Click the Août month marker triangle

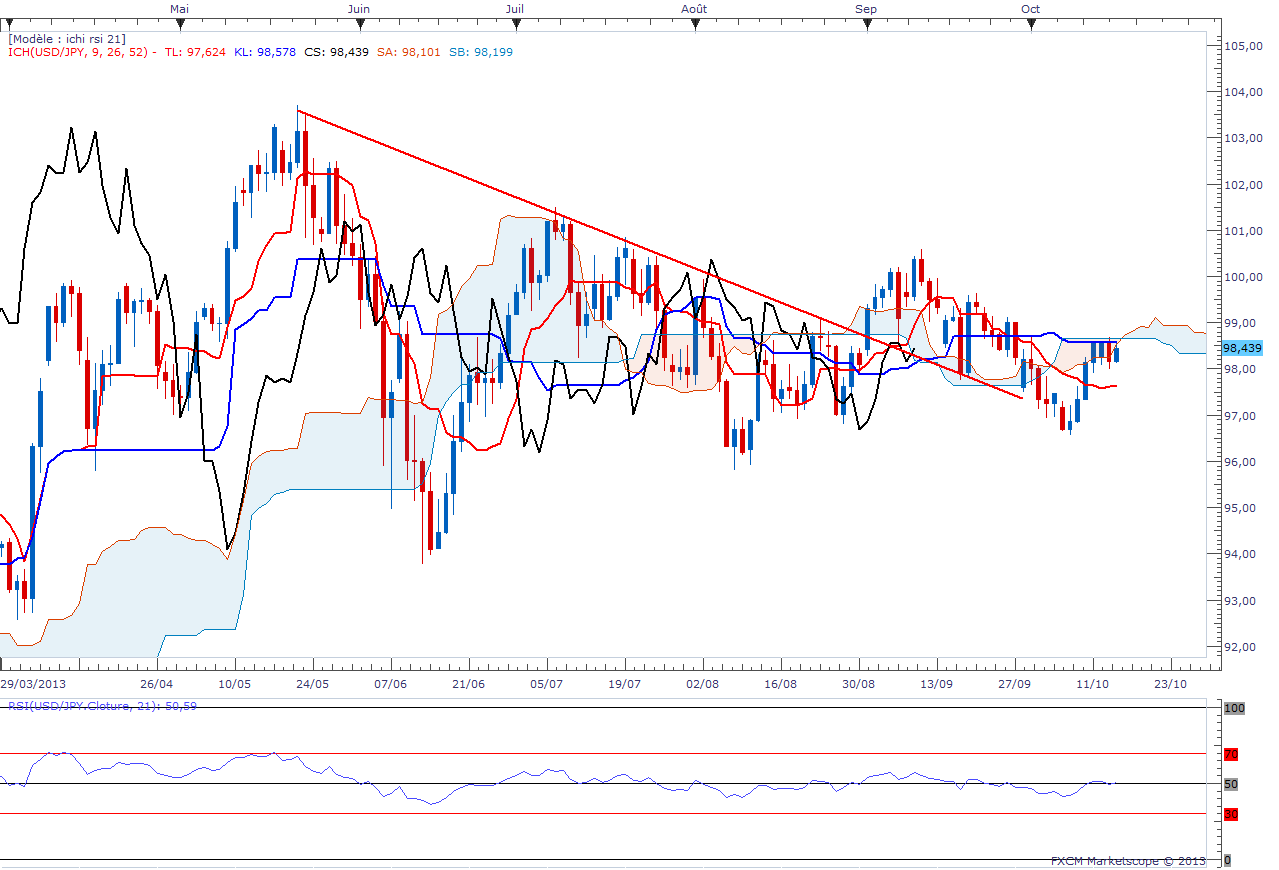(693, 24)
